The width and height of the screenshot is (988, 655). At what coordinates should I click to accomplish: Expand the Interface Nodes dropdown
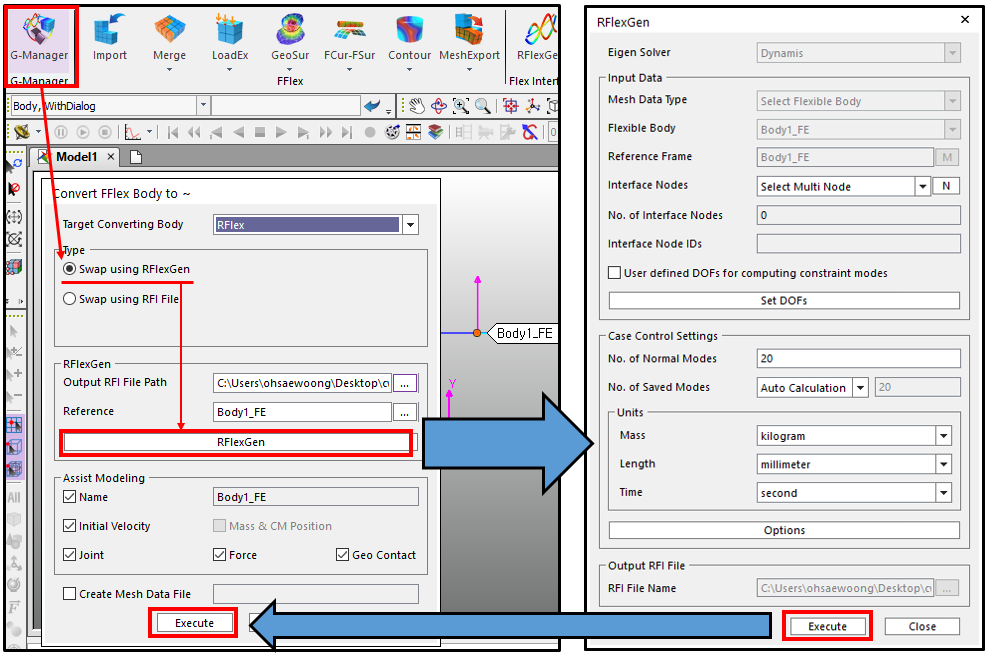pos(922,187)
